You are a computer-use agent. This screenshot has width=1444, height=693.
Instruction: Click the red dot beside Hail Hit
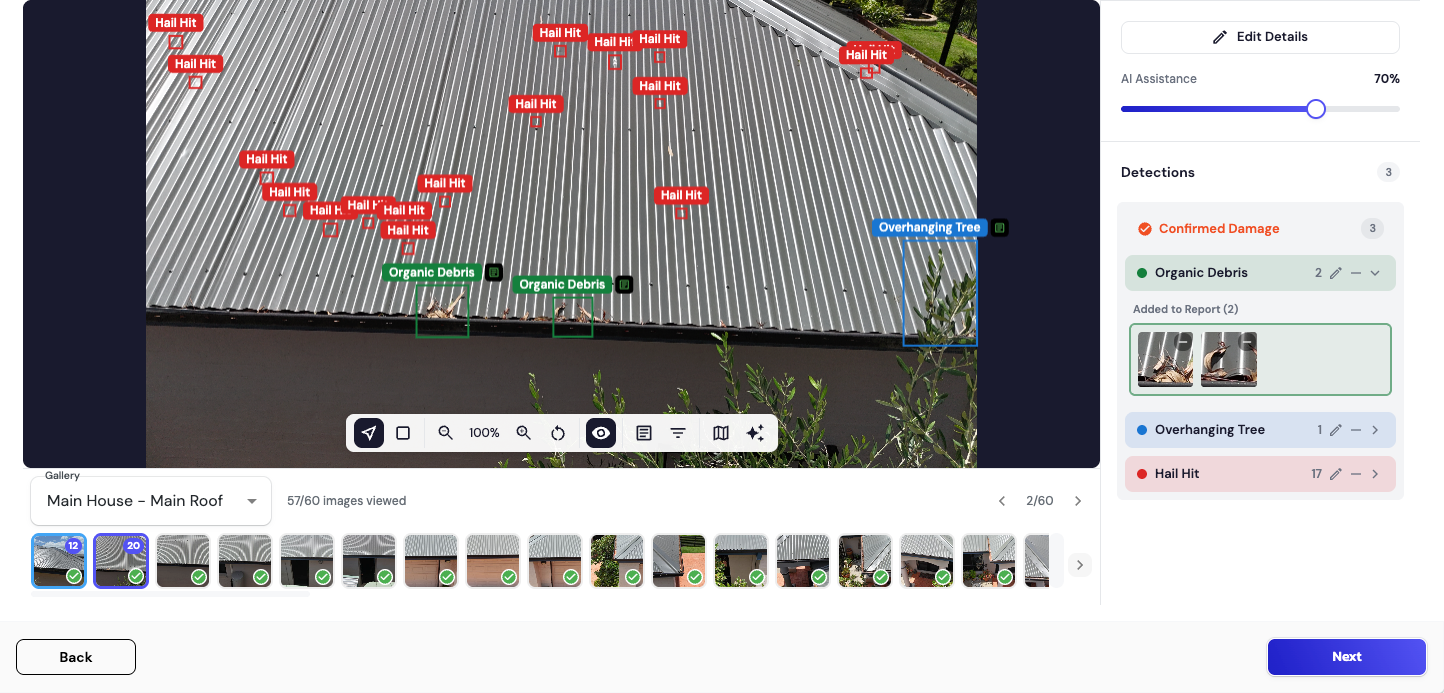click(x=1142, y=474)
